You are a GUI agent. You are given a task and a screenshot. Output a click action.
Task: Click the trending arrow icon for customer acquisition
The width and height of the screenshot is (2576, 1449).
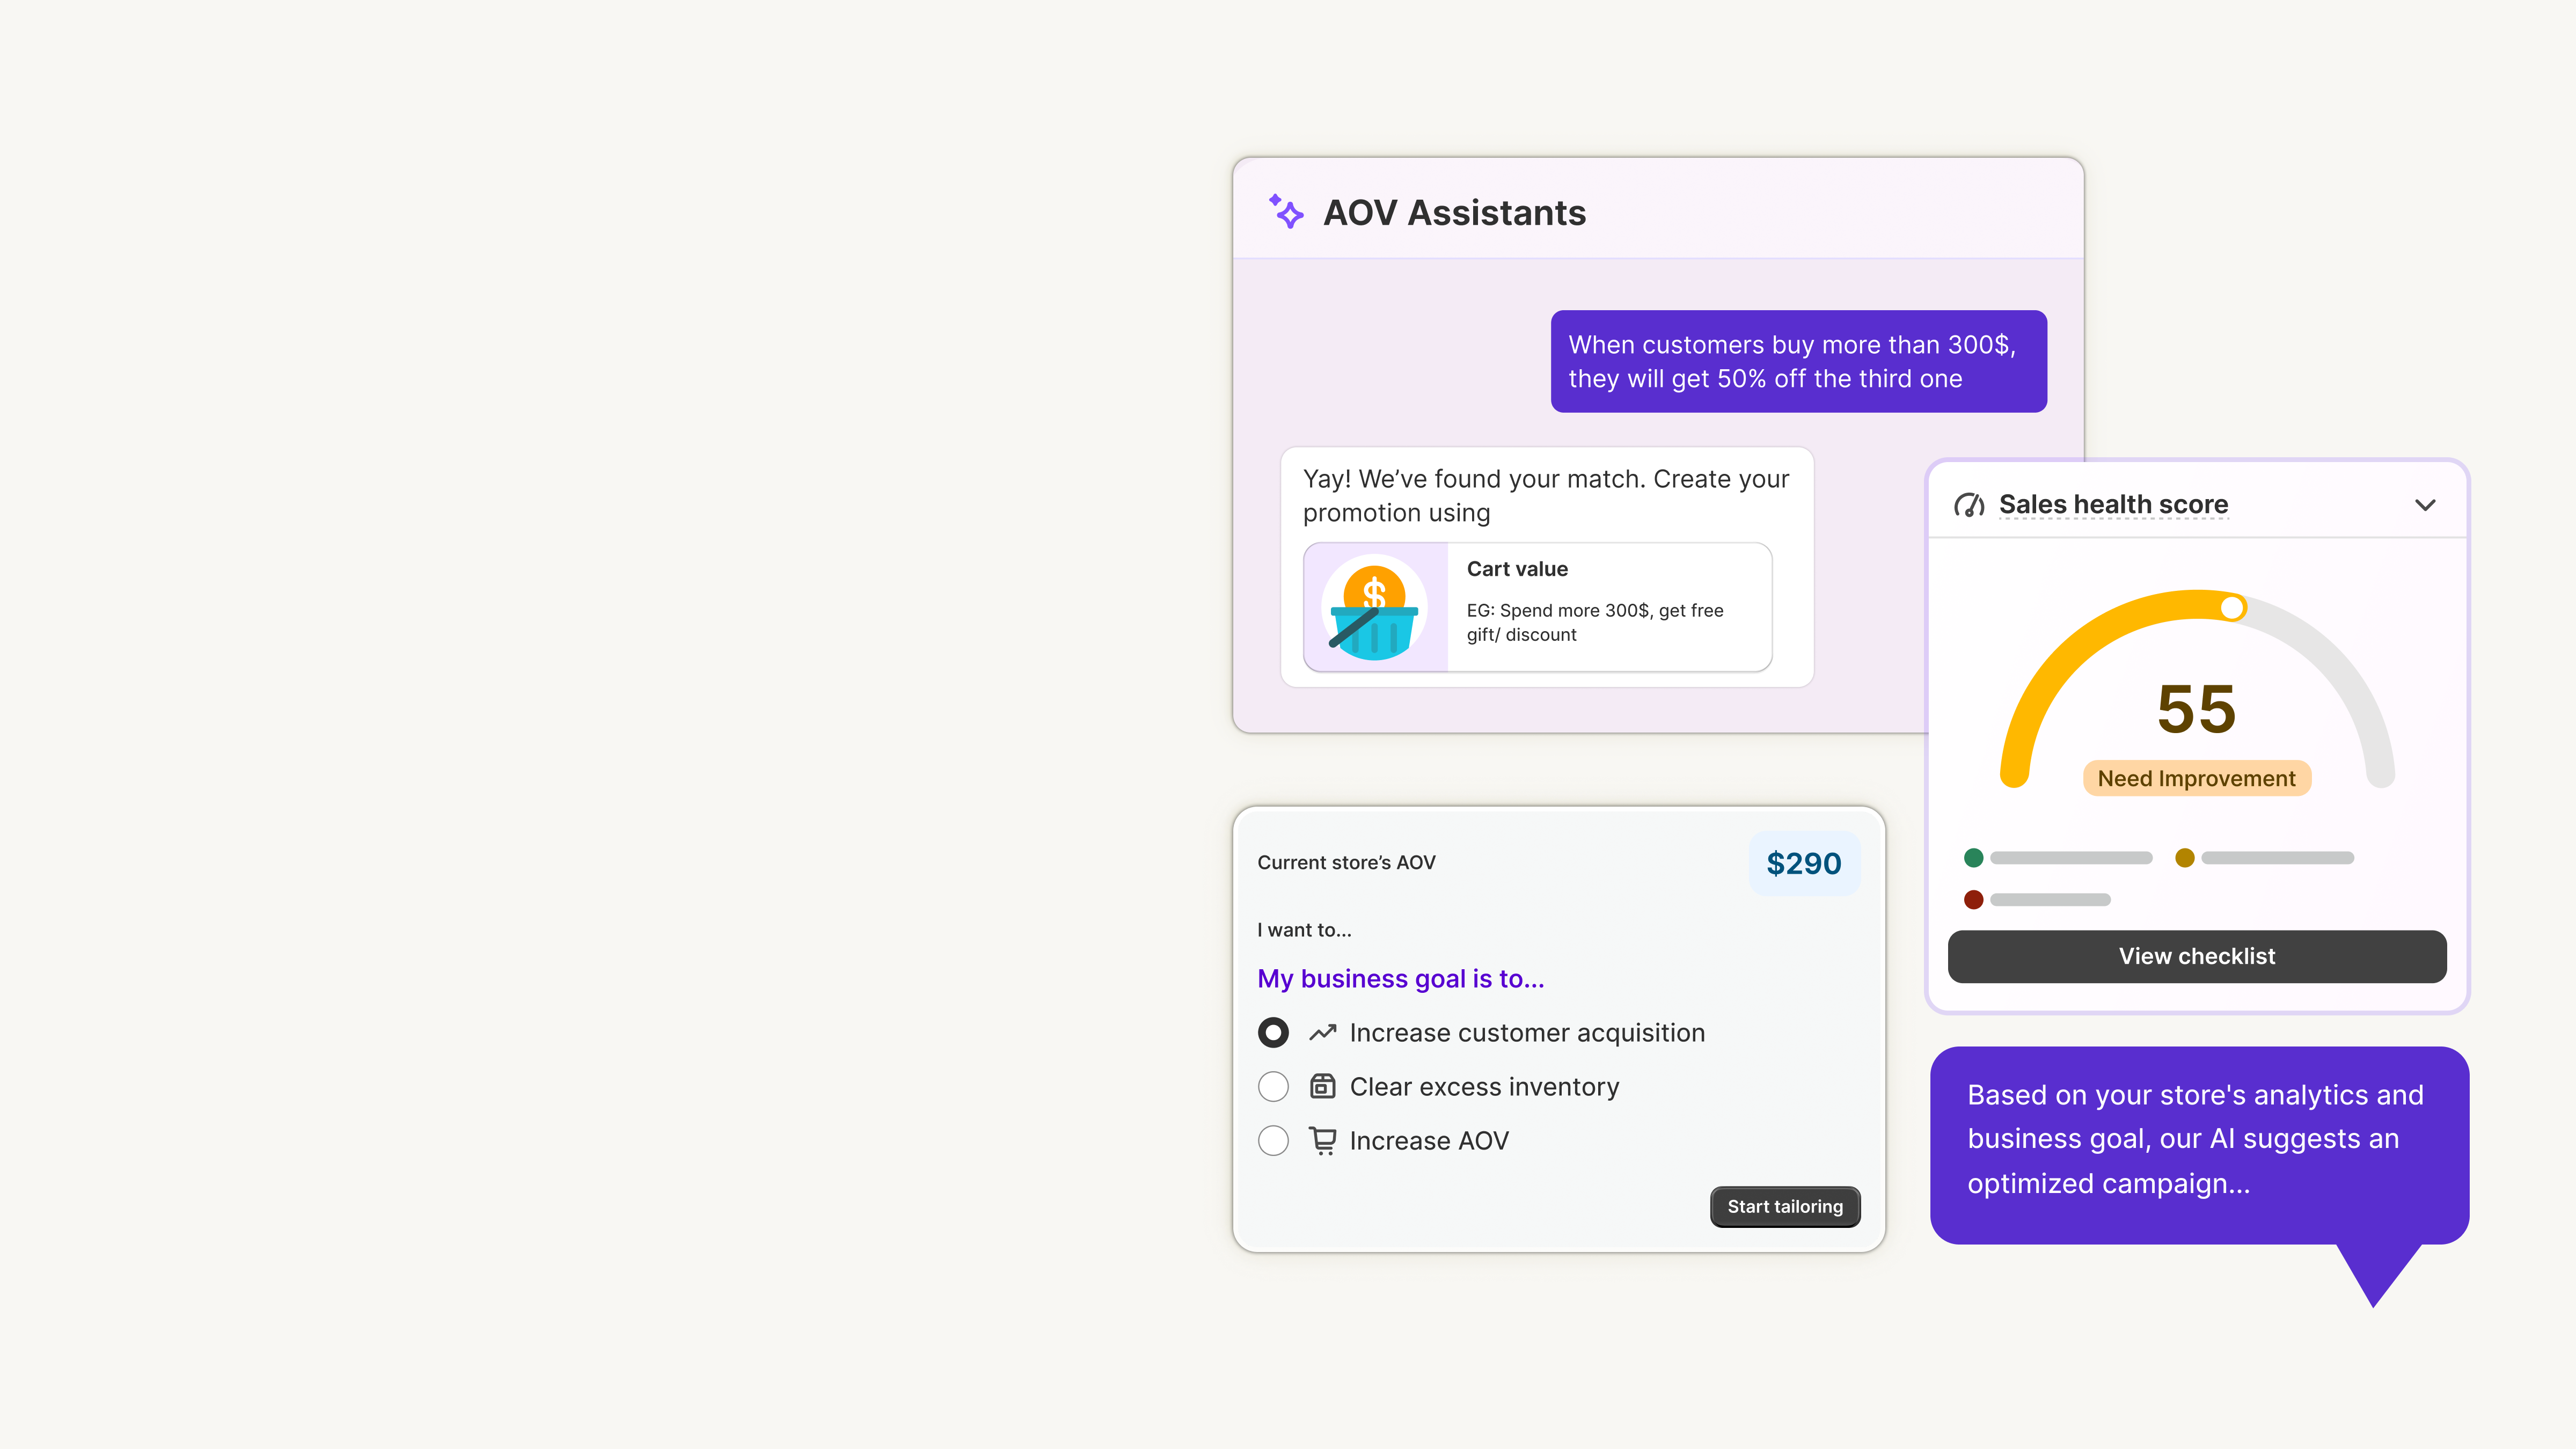point(1323,1032)
